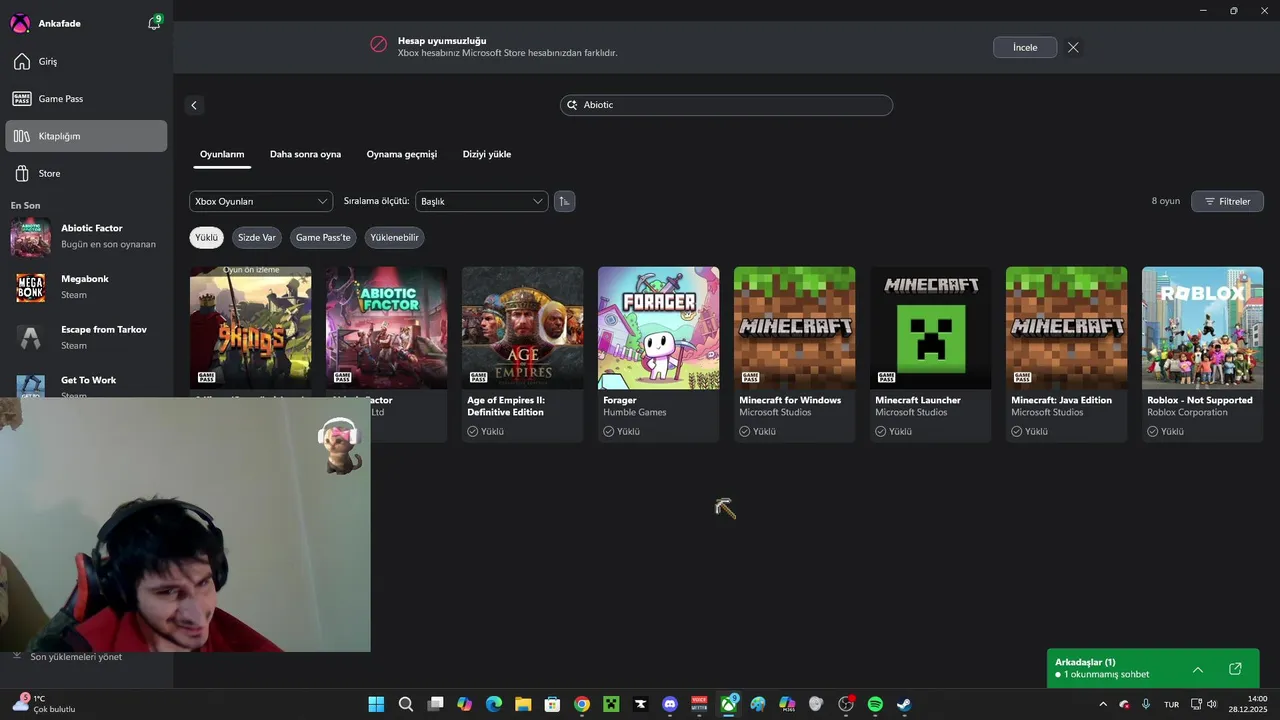Open Google Chrome from taskbar
The image size is (1280, 720).
pos(582,704)
